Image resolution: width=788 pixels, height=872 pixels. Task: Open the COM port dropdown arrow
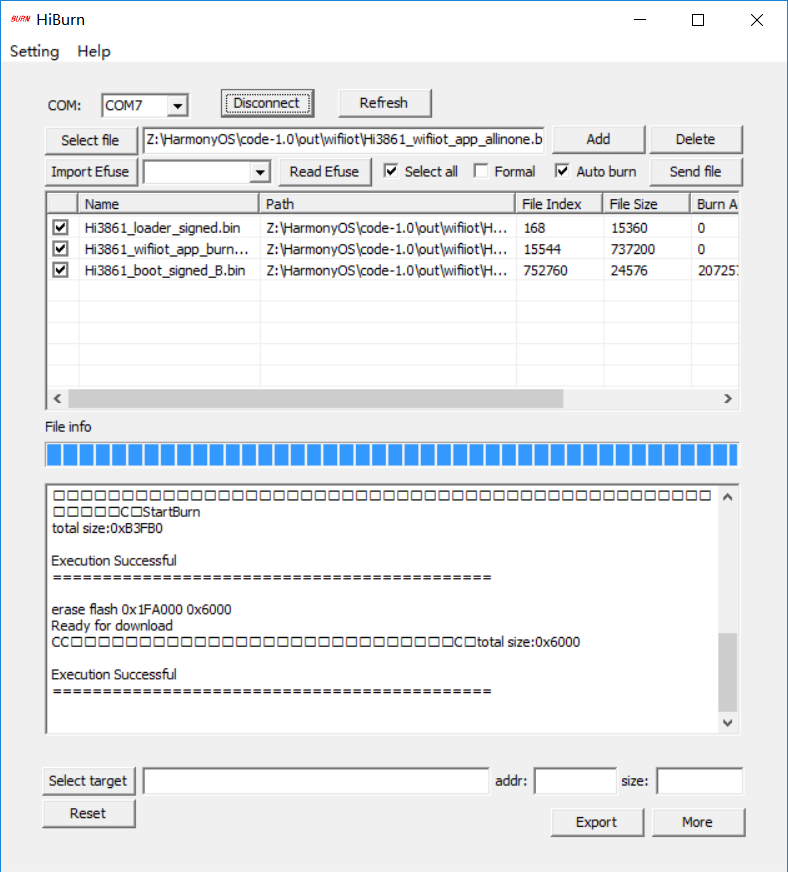177,106
